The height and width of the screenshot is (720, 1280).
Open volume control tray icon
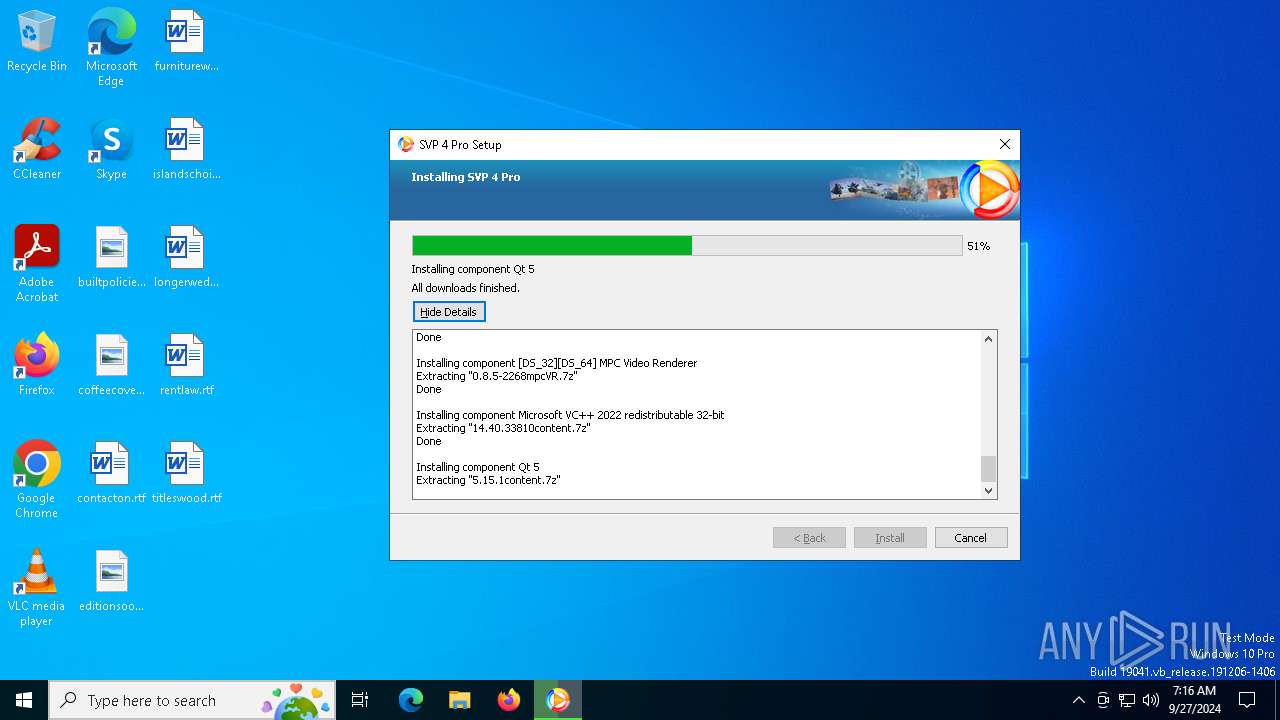(x=1151, y=700)
